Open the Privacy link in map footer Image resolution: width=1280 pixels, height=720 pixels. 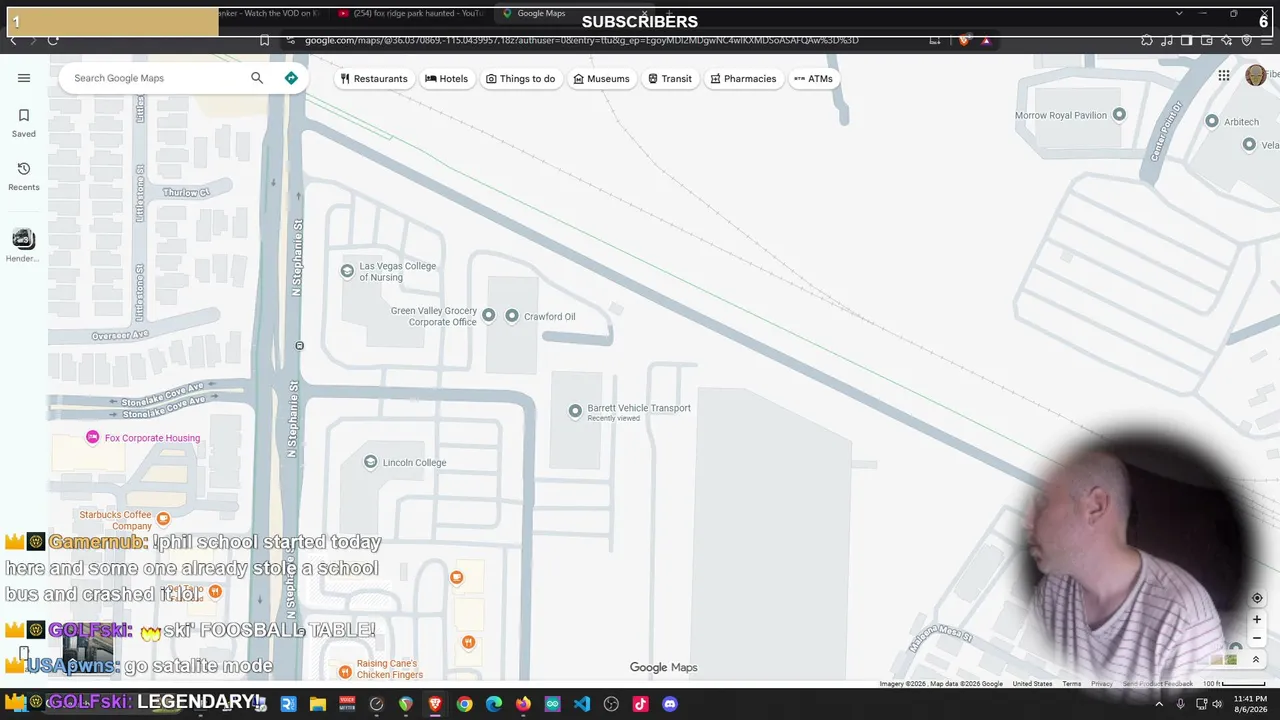(x=1102, y=684)
